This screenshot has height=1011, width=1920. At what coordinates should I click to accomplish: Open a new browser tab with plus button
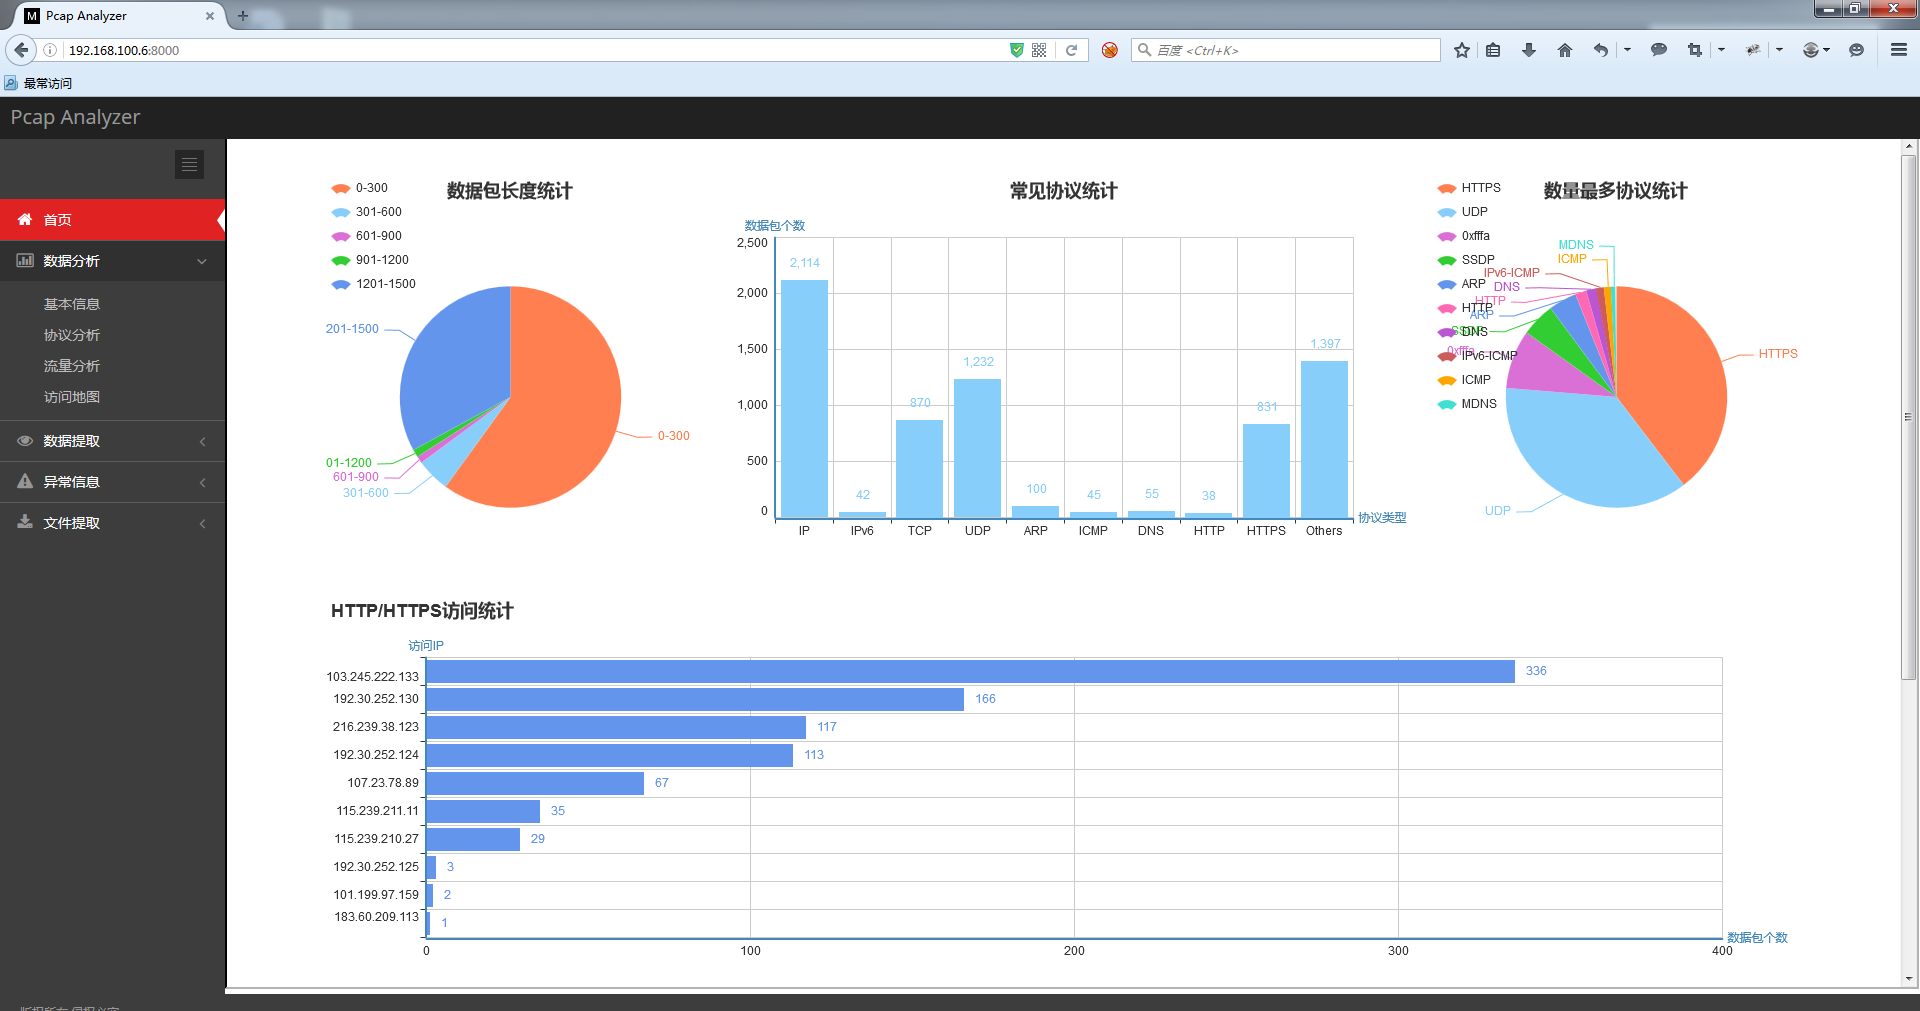pos(243,16)
